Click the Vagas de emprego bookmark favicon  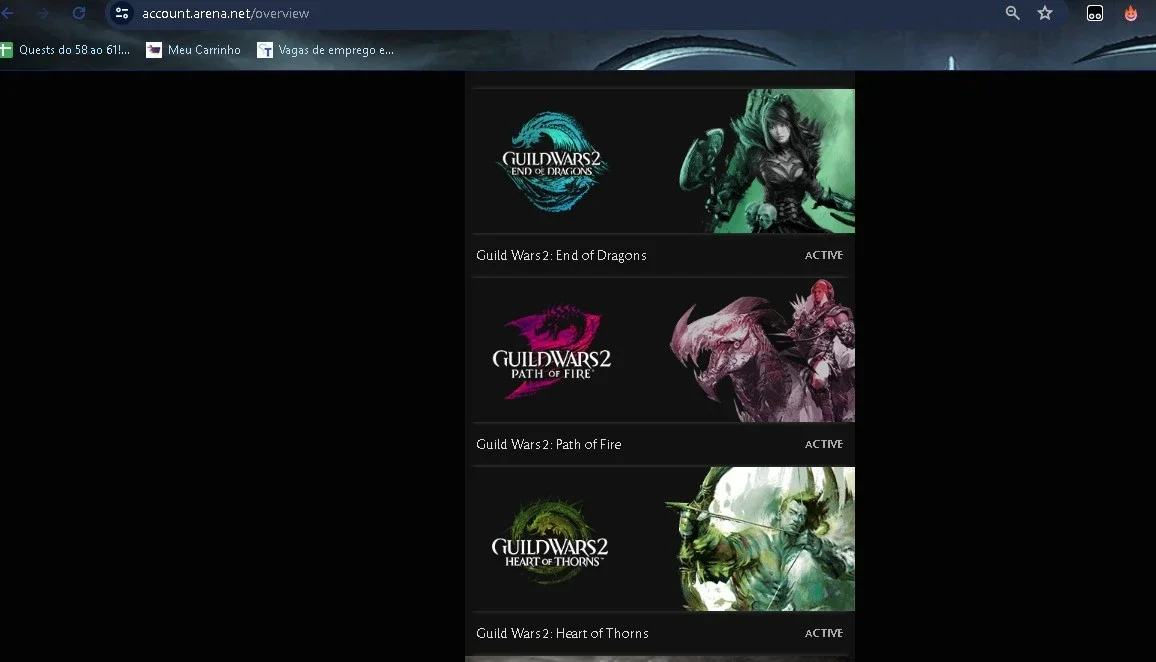(265, 50)
